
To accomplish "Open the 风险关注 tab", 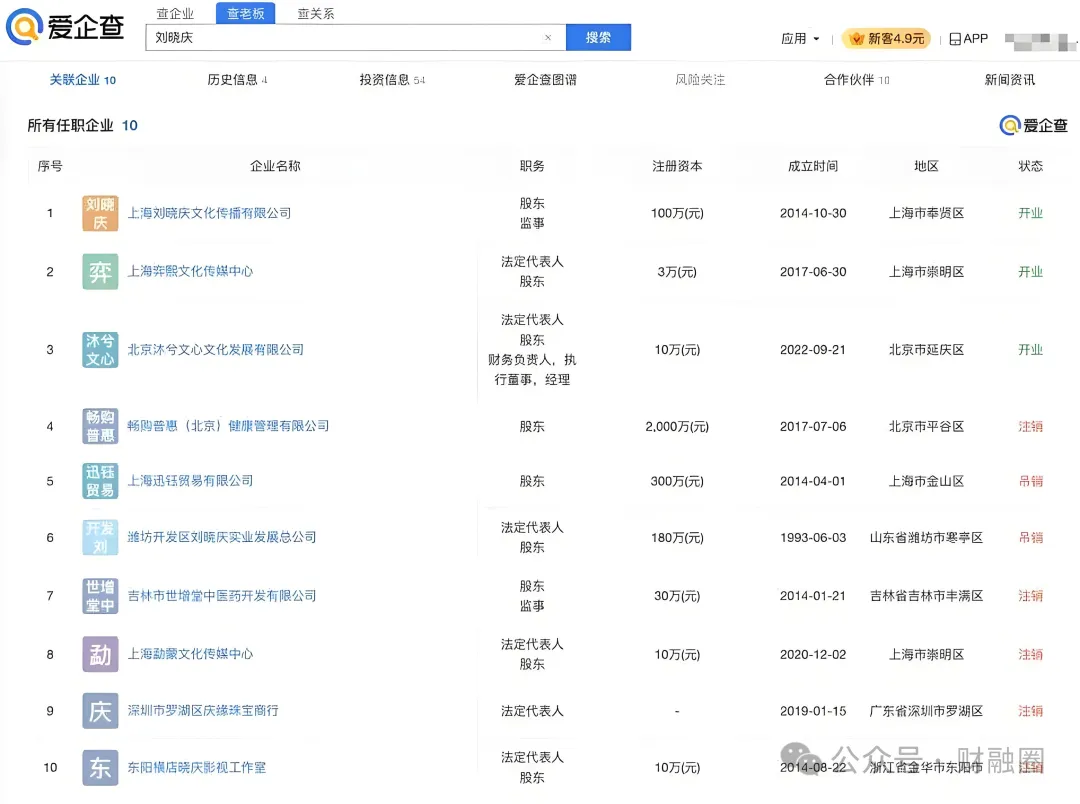I will [700, 80].
